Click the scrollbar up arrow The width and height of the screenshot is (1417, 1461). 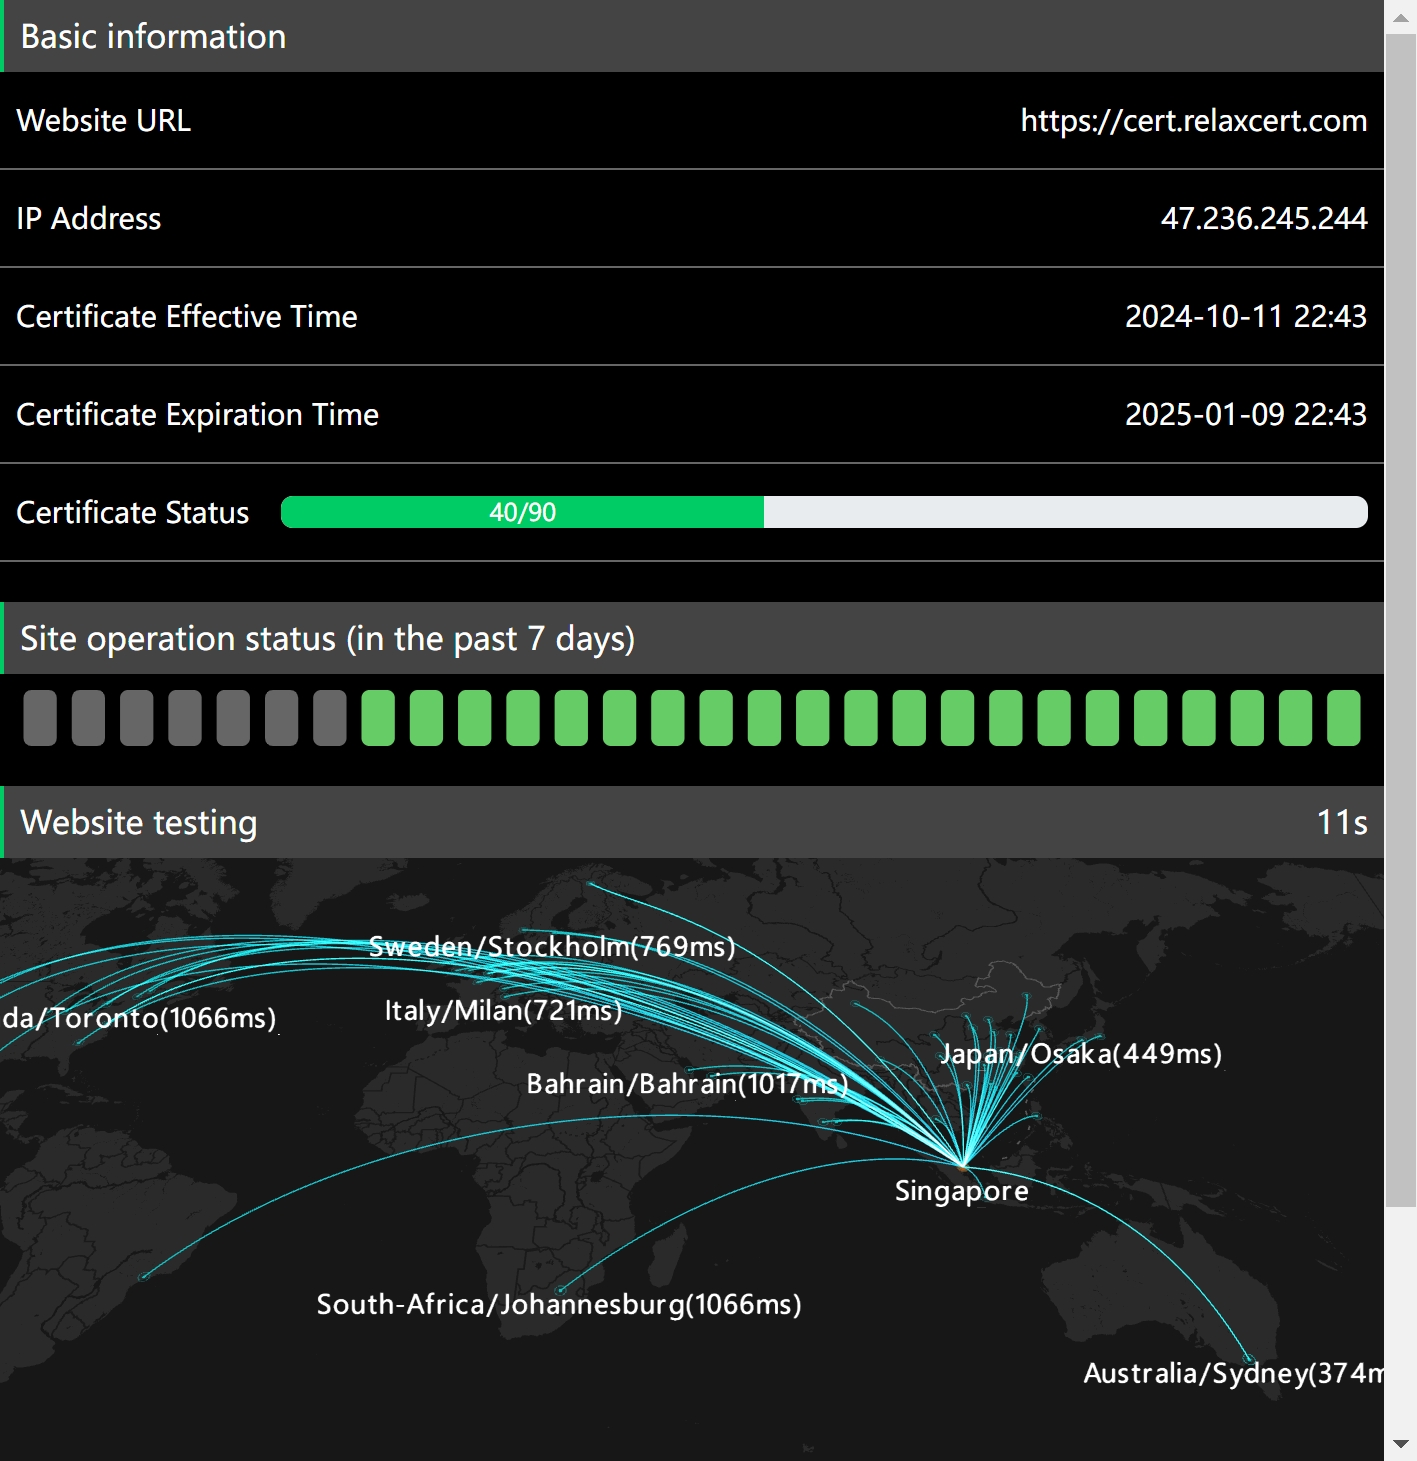1401,18
